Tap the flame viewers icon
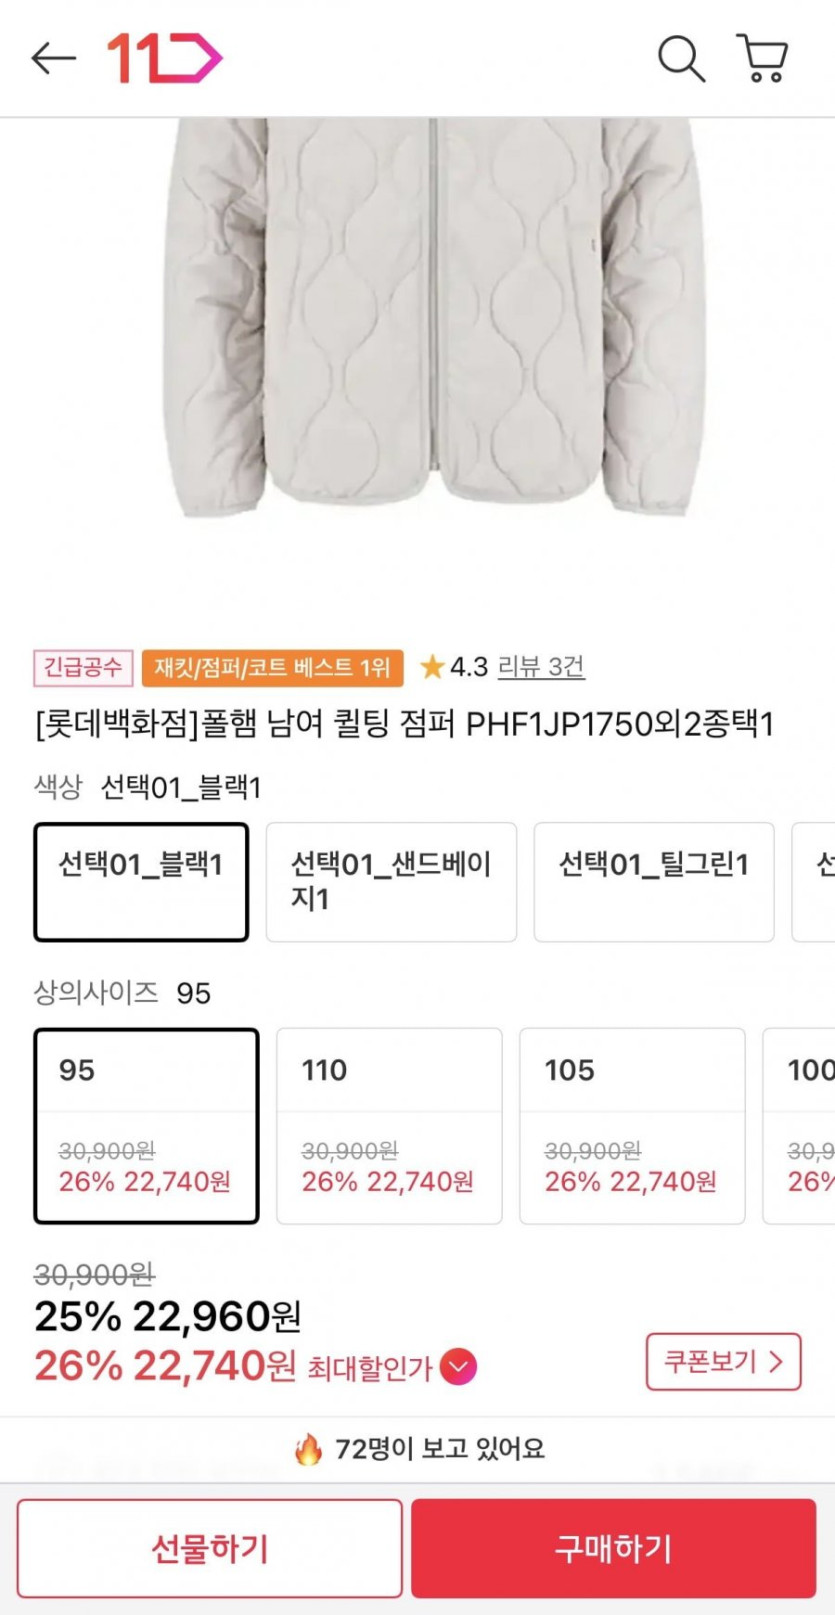Screen dimensions: 835x1615 [x=308, y=1449]
